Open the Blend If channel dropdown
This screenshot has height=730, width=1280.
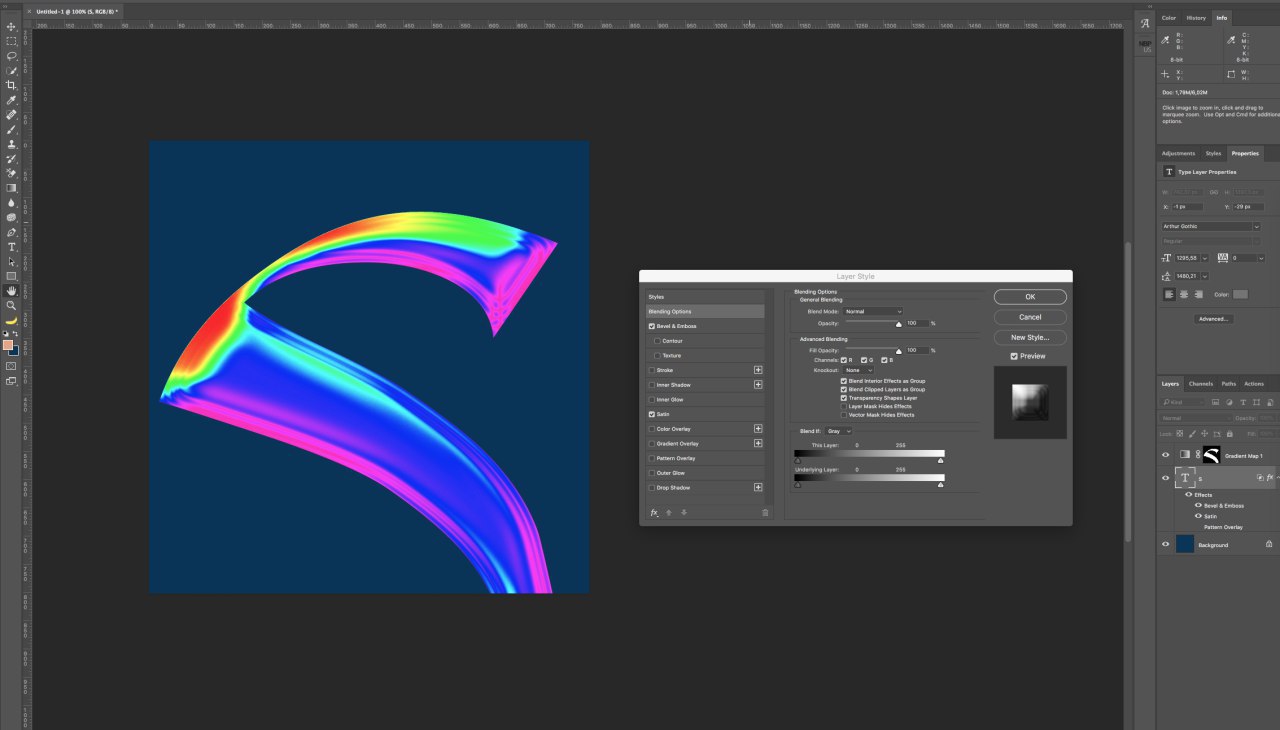coord(838,431)
